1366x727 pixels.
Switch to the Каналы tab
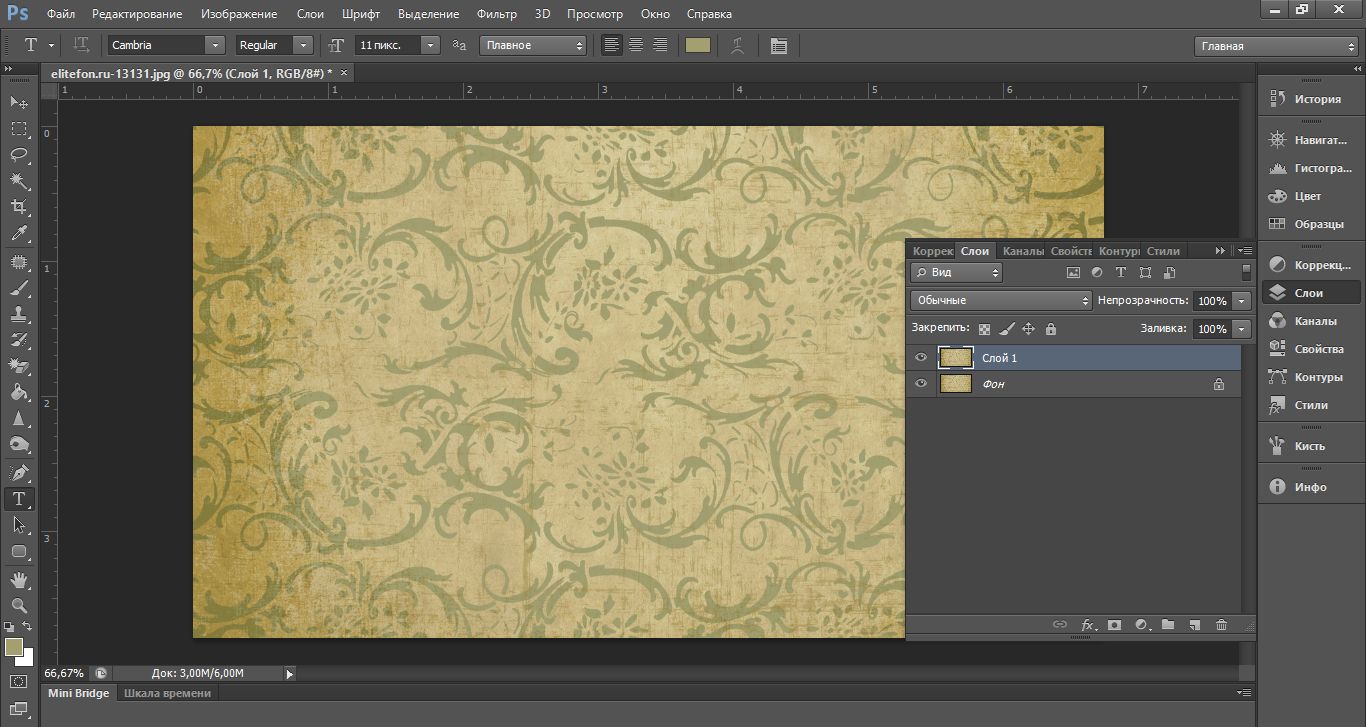click(x=1023, y=251)
